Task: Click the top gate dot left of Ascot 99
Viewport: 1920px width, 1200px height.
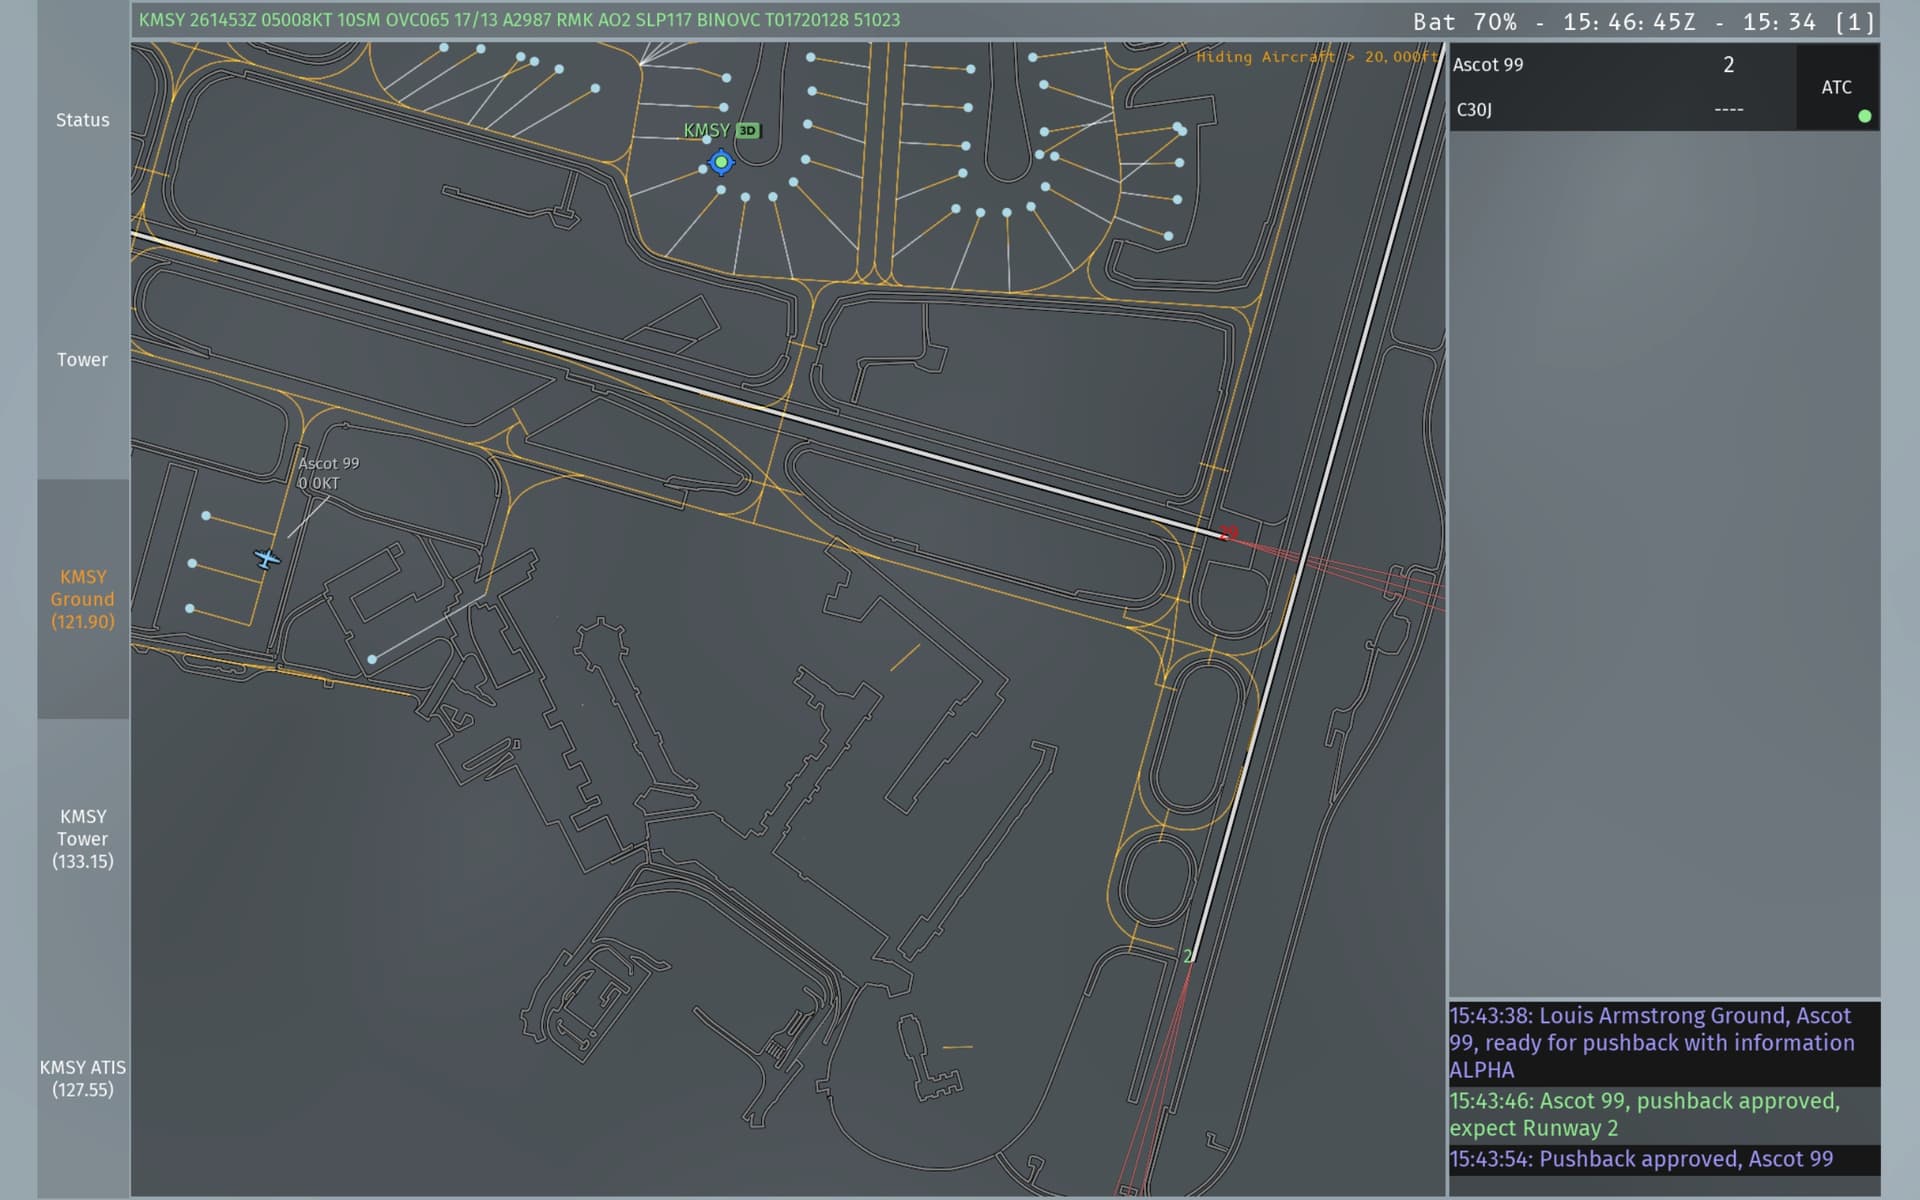Action: tap(206, 516)
